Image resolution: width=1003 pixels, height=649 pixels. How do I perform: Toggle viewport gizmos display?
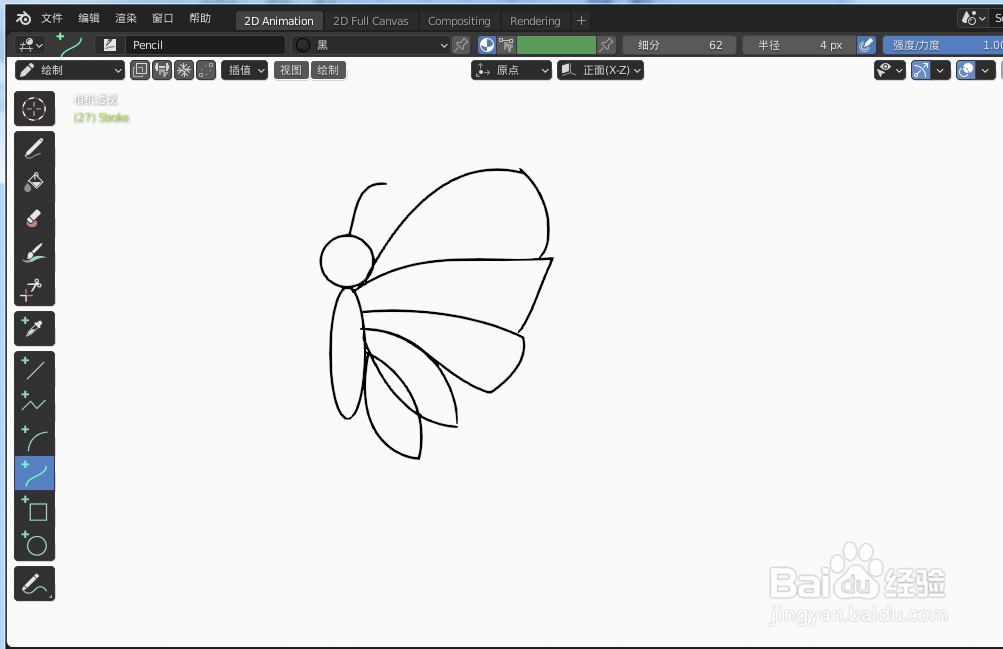pos(921,70)
